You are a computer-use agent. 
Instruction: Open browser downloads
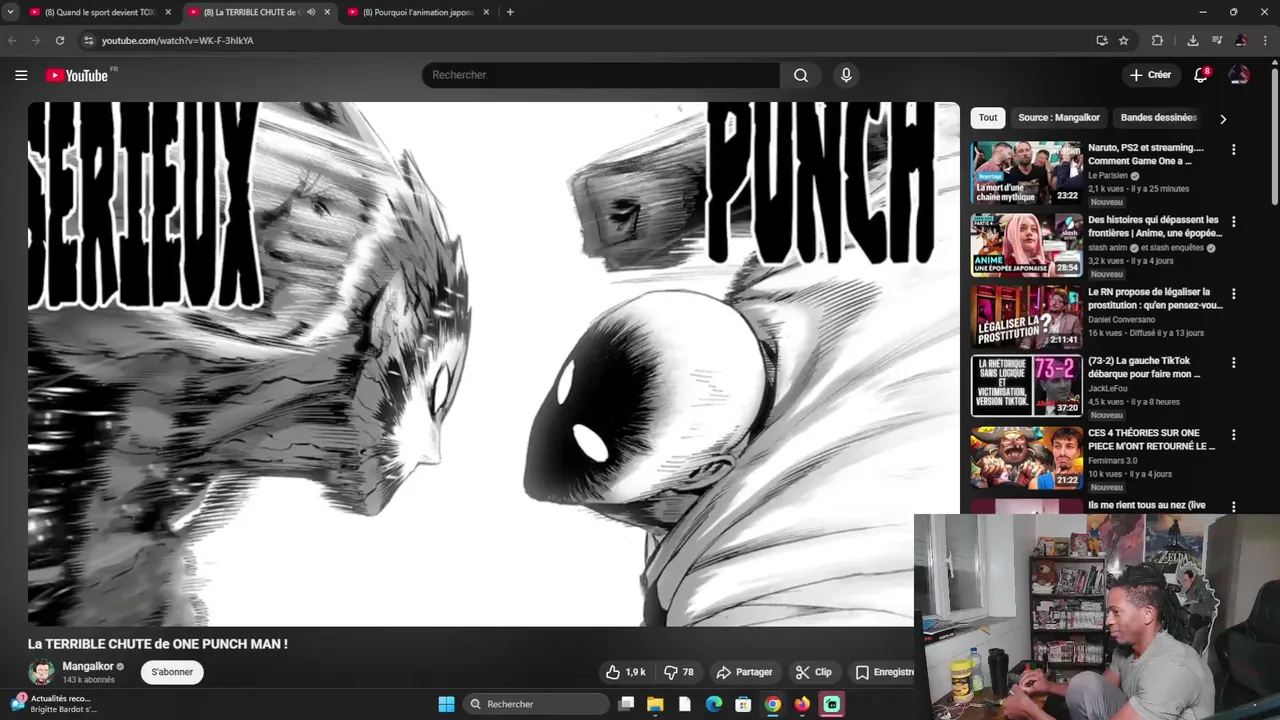1193,40
